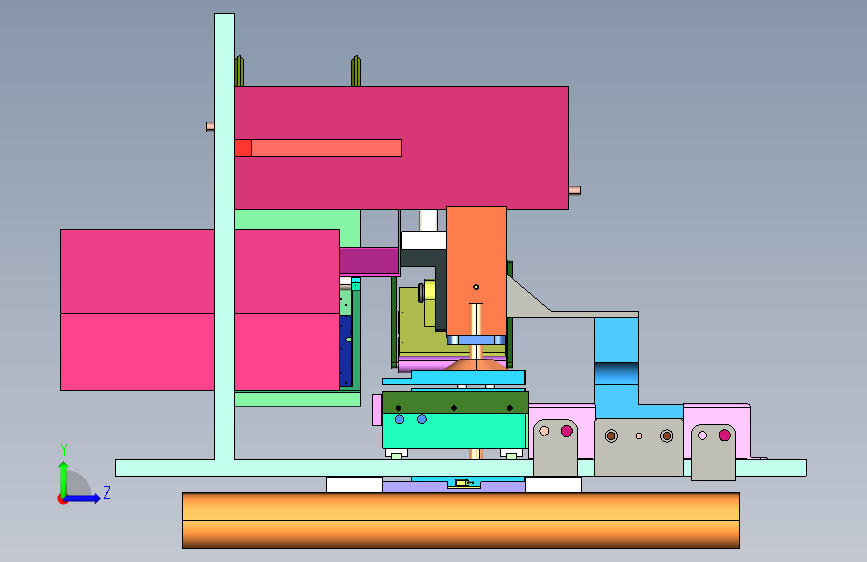Select the large orange cylinder at the bottom
This screenshot has width=867, height=562.
(x=461, y=521)
